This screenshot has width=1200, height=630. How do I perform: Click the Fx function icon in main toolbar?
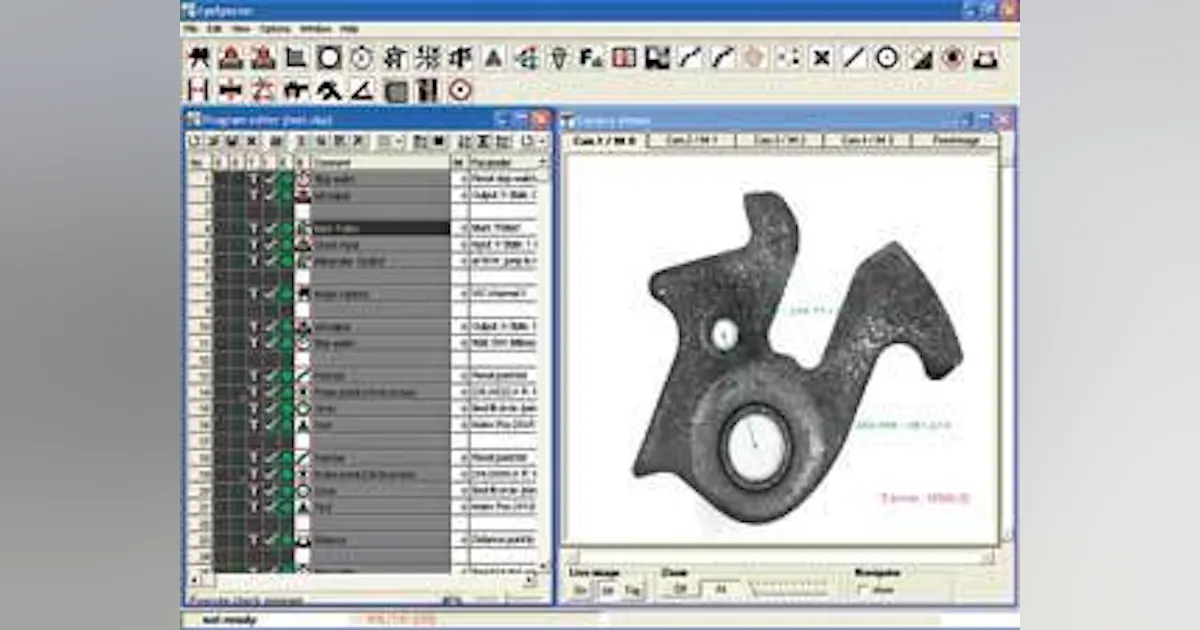click(591, 58)
